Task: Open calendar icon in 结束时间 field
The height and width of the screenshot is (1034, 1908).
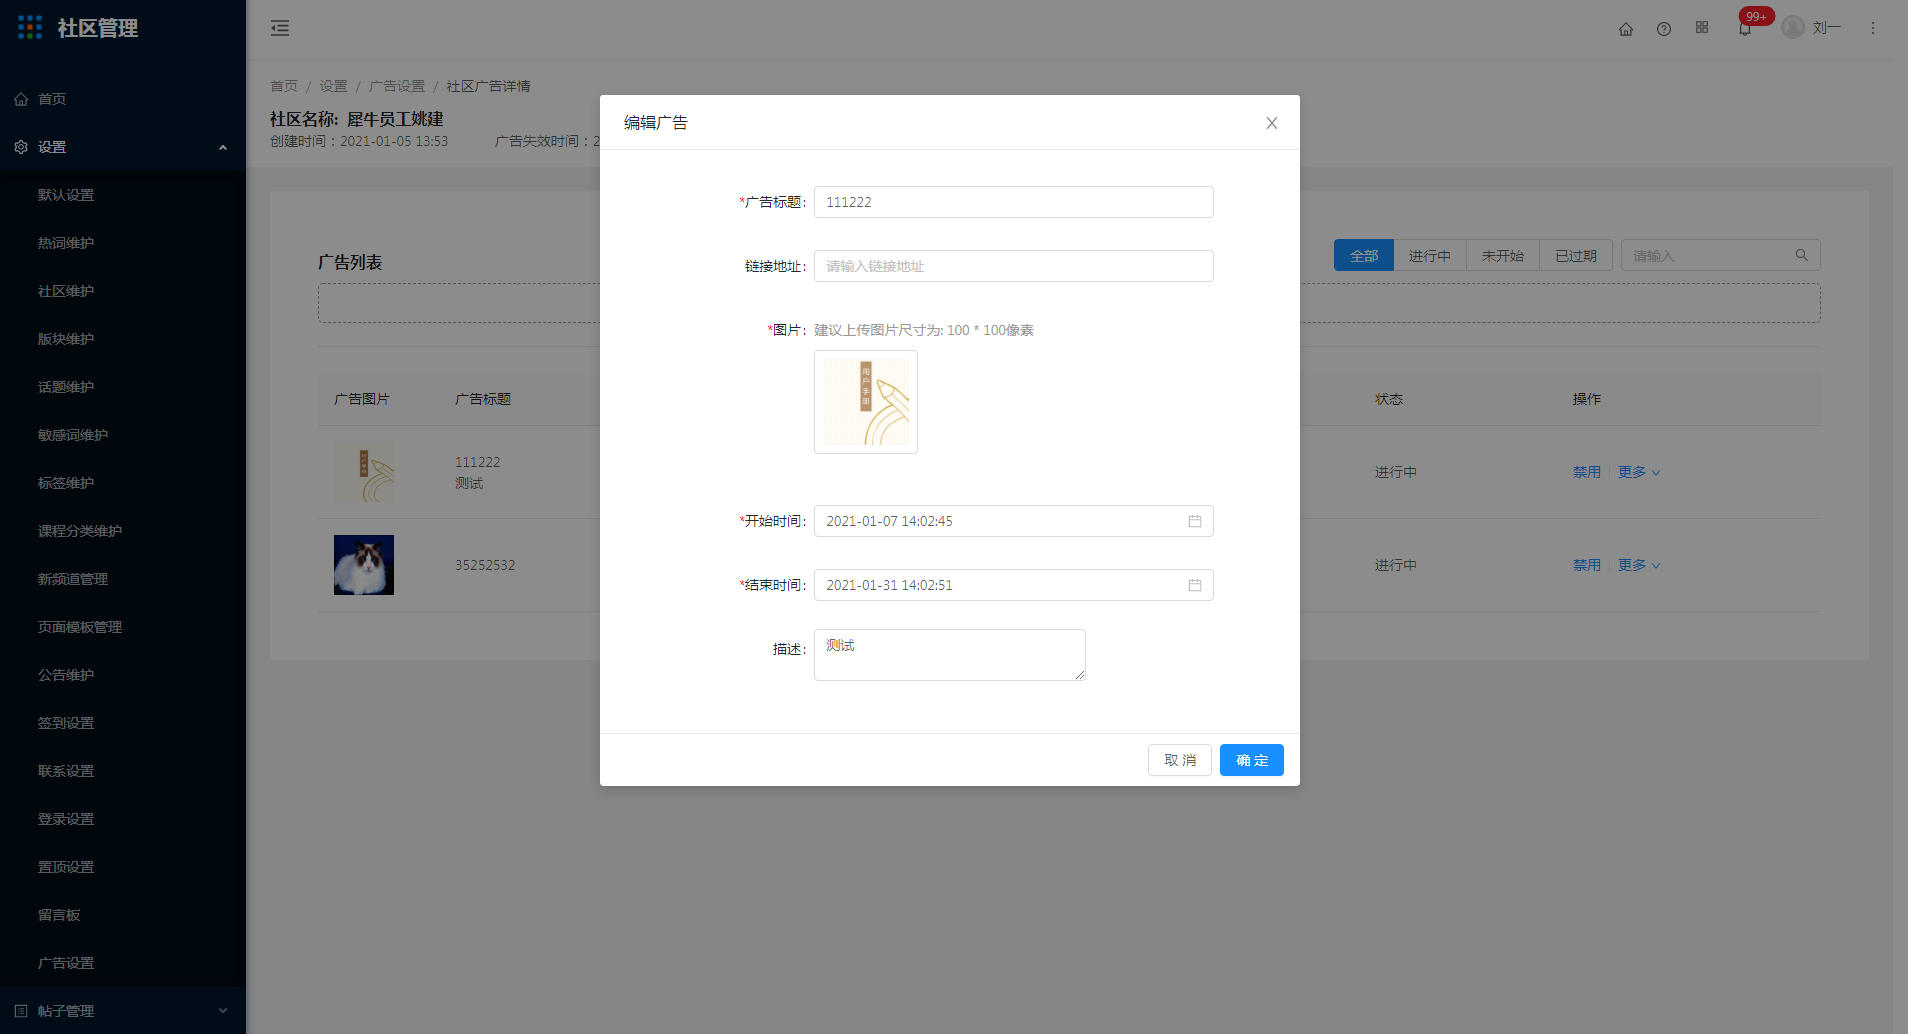Action: (x=1195, y=585)
